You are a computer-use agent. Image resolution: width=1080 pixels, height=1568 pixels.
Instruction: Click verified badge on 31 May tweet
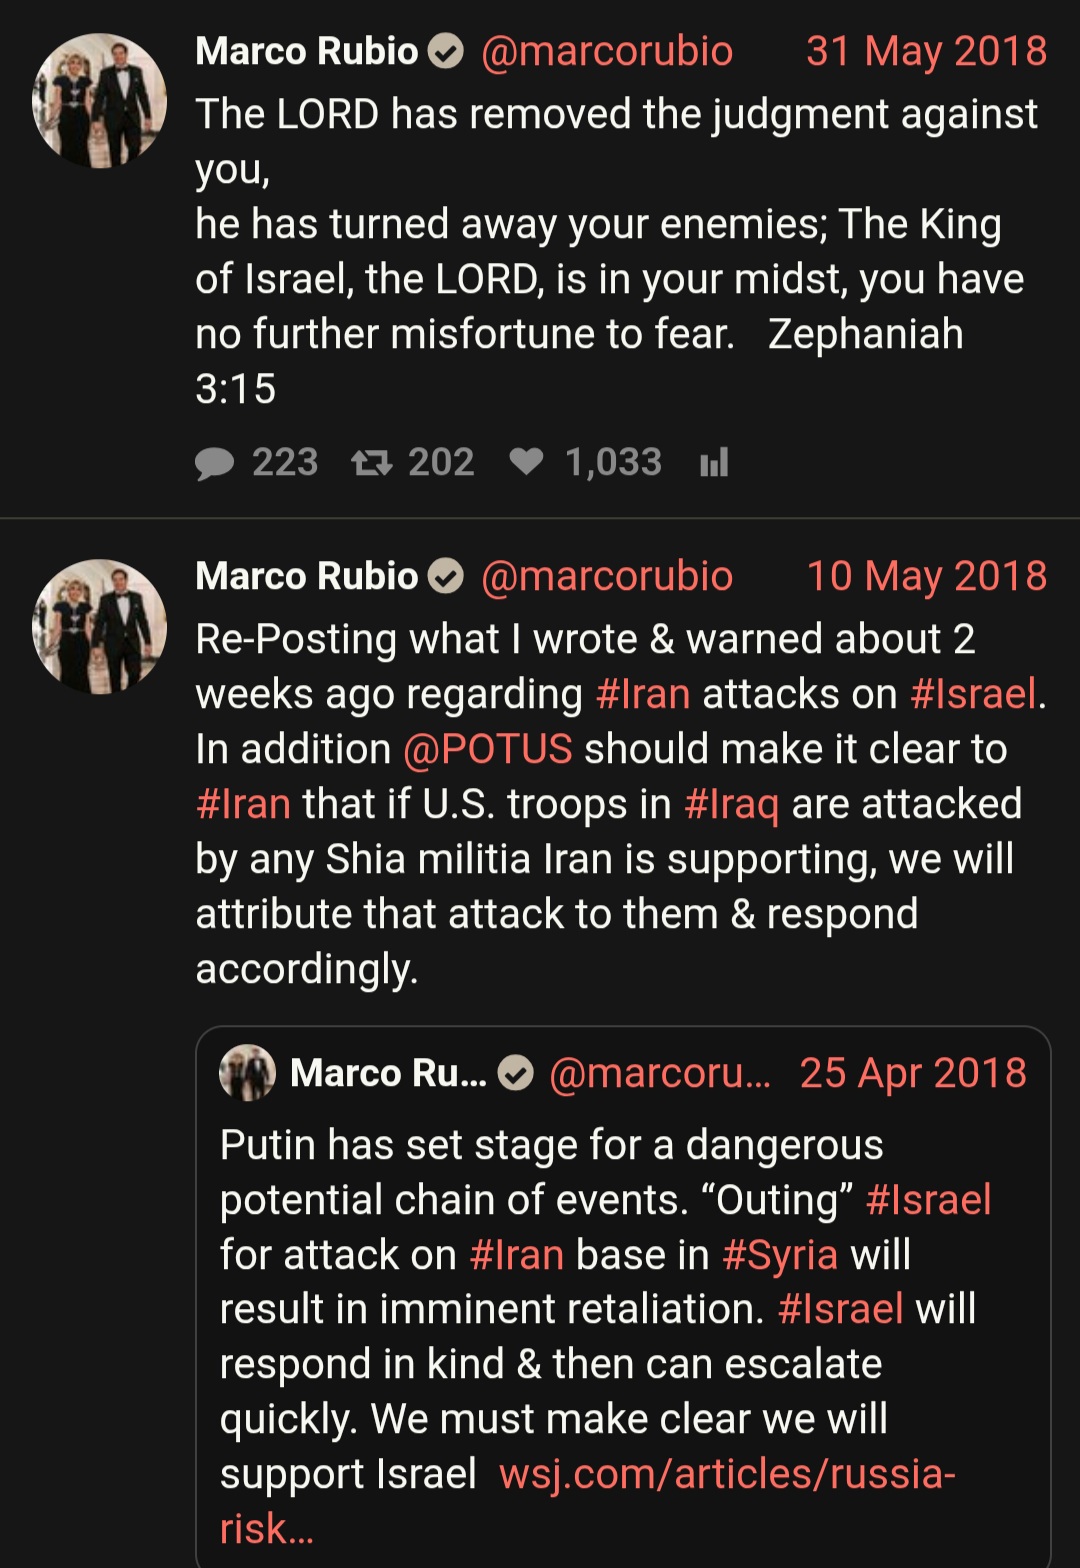446,51
